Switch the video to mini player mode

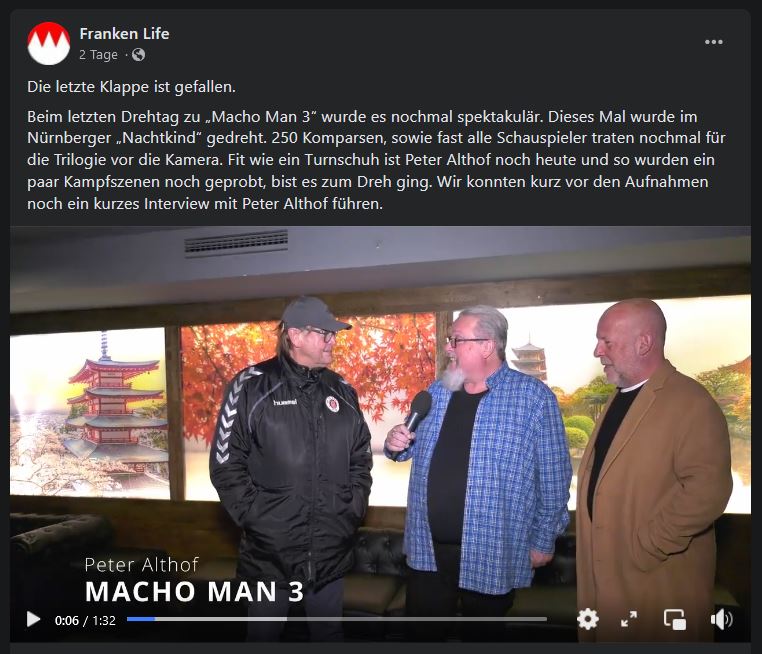point(675,620)
